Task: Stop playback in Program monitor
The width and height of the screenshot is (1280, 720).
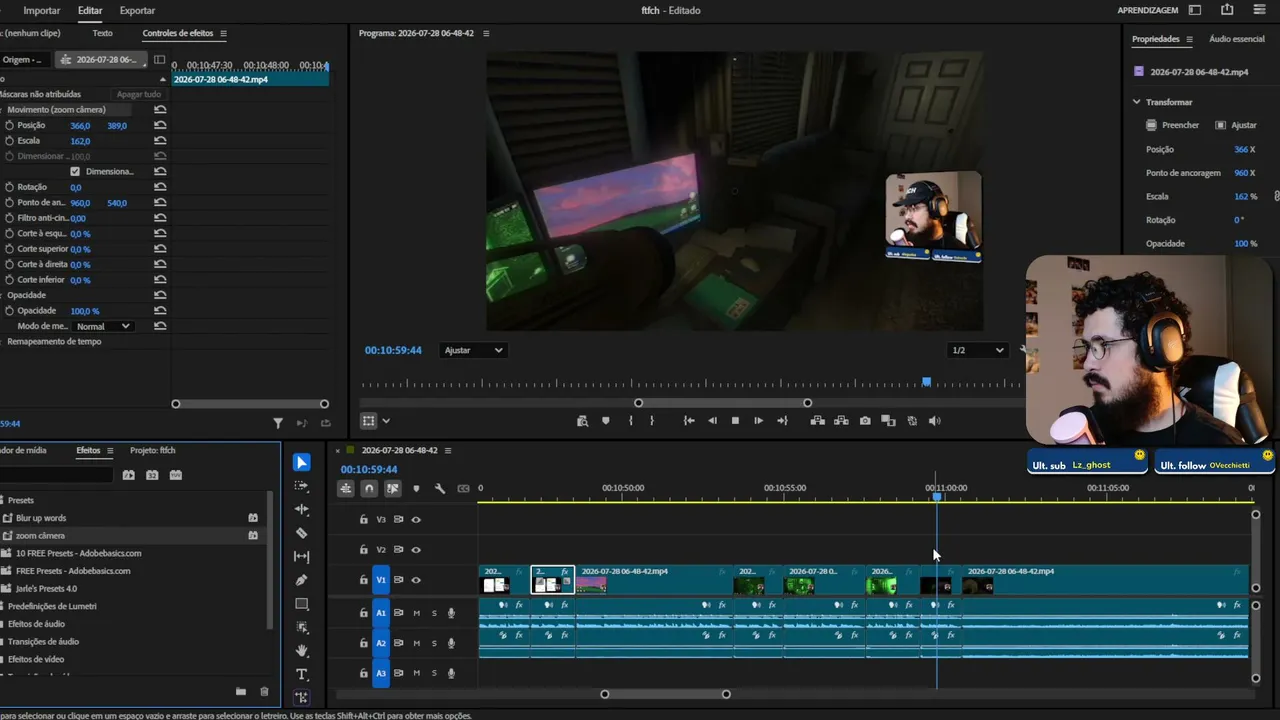Action: 735,421
